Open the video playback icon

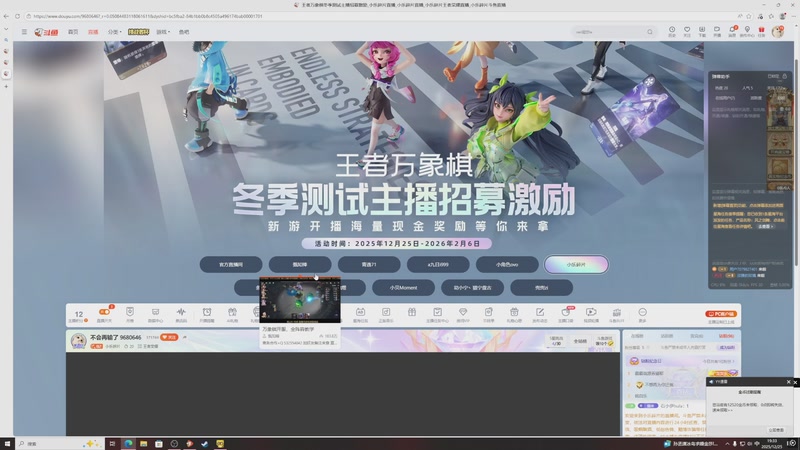point(591,314)
